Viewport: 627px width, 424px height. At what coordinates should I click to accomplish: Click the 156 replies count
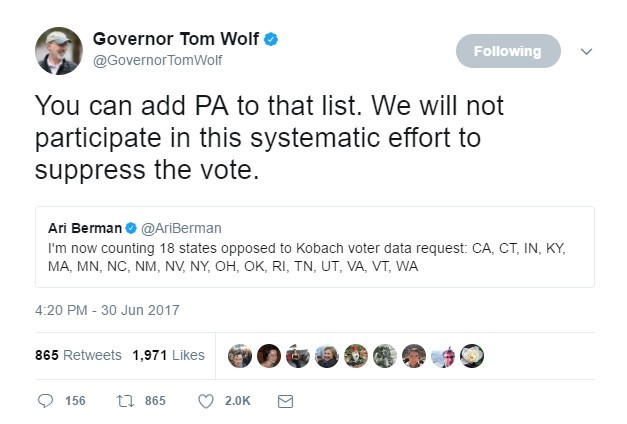(75, 401)
